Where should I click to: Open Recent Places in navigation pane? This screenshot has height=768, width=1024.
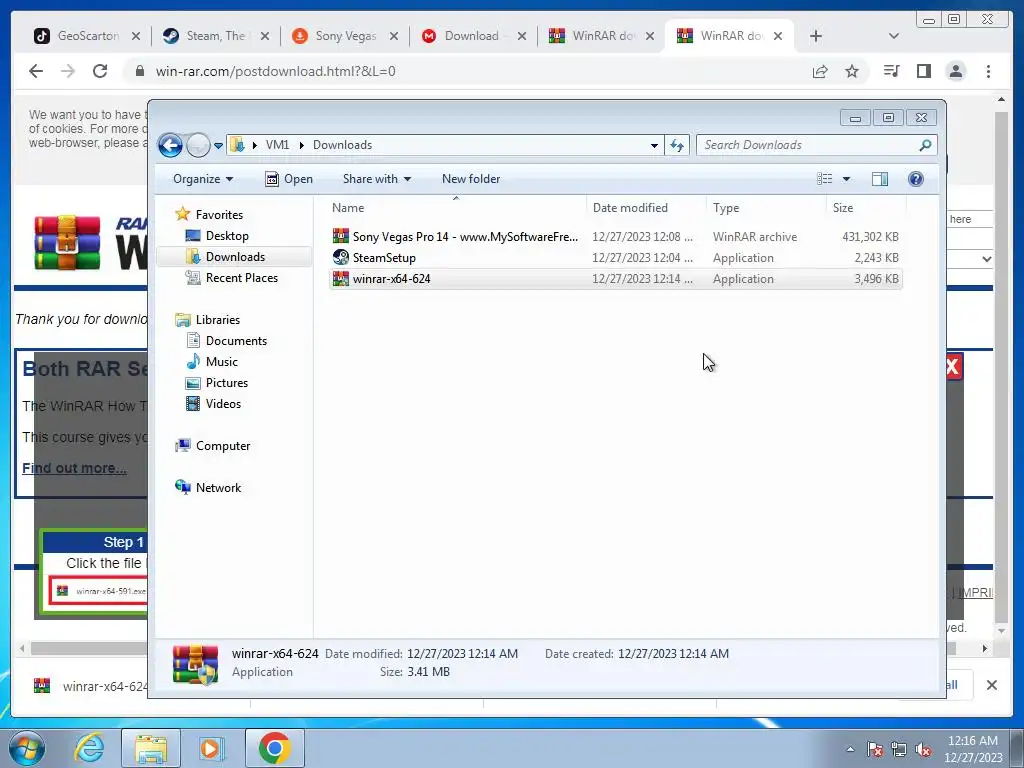pos(232,278)
